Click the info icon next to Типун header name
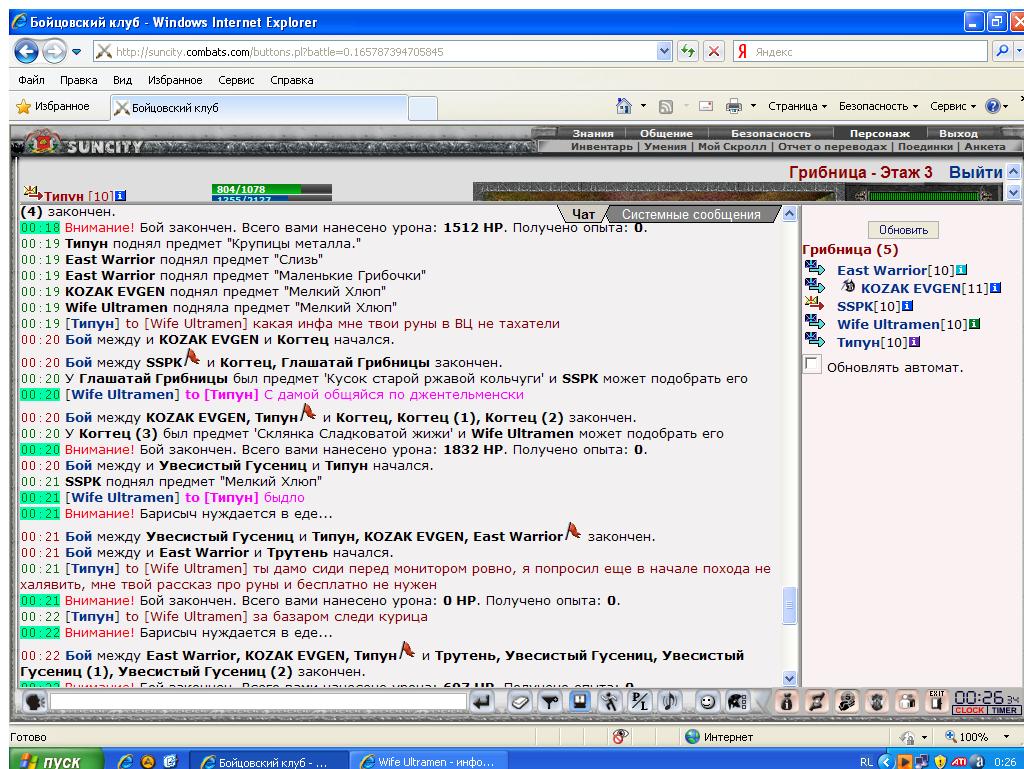This screenshot has height=769, width=1024. tap(121, 195)
